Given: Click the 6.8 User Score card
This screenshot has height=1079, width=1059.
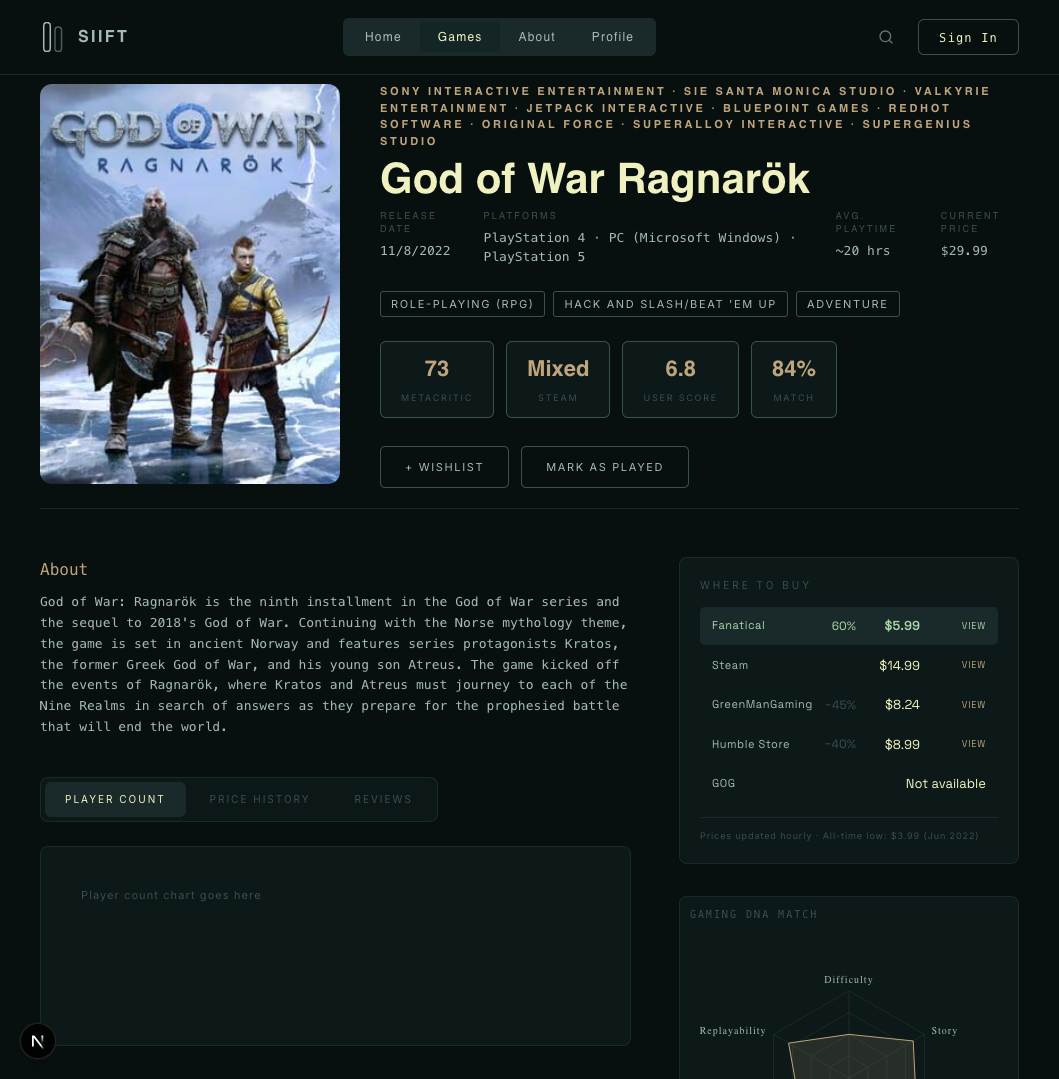Looking at the screenshot, I should 681,379.
